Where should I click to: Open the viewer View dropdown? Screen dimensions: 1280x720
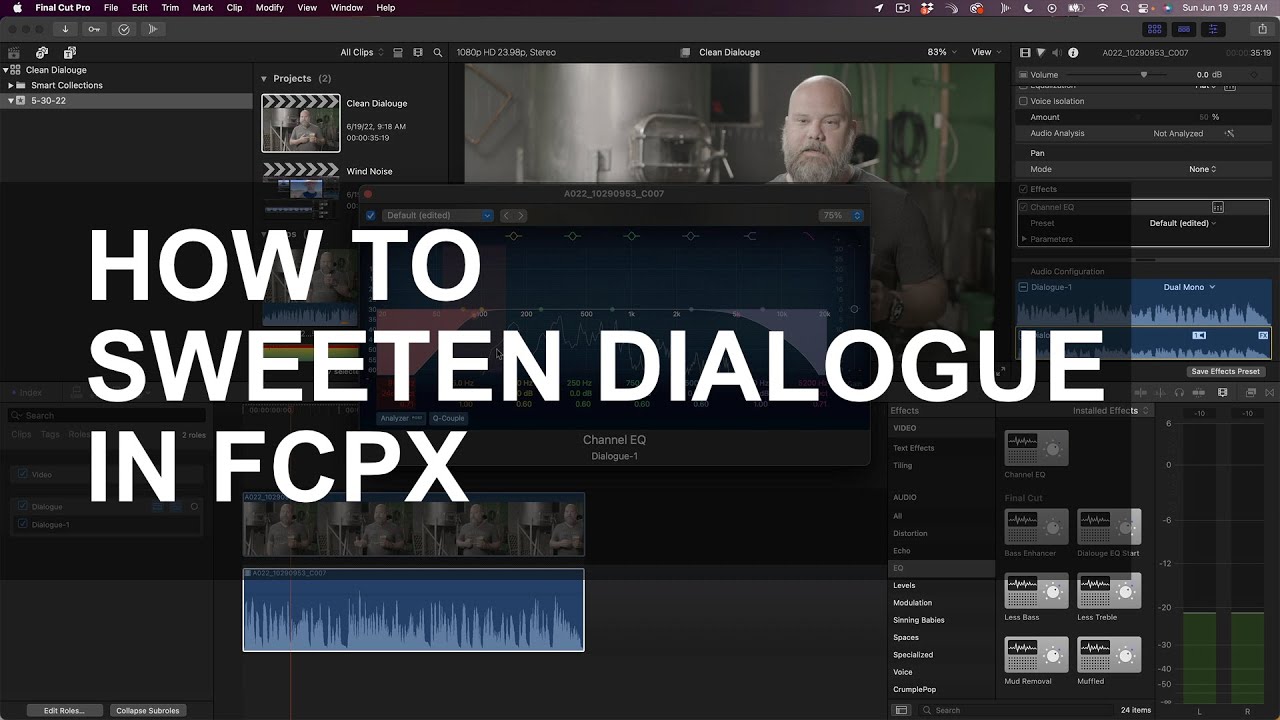coord(987,52)
